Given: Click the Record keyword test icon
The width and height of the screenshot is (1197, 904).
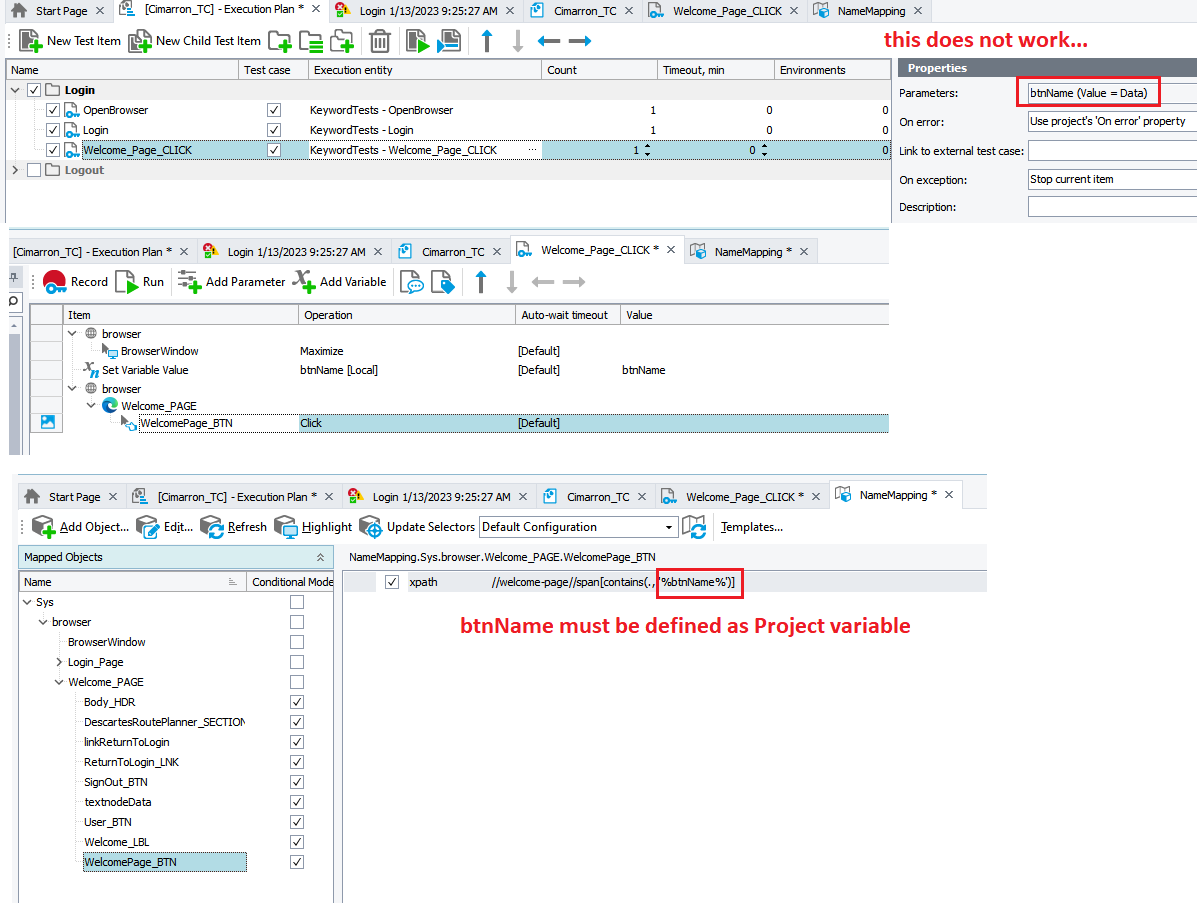Looking at the screenshot, I should click(x=54, y=282).
